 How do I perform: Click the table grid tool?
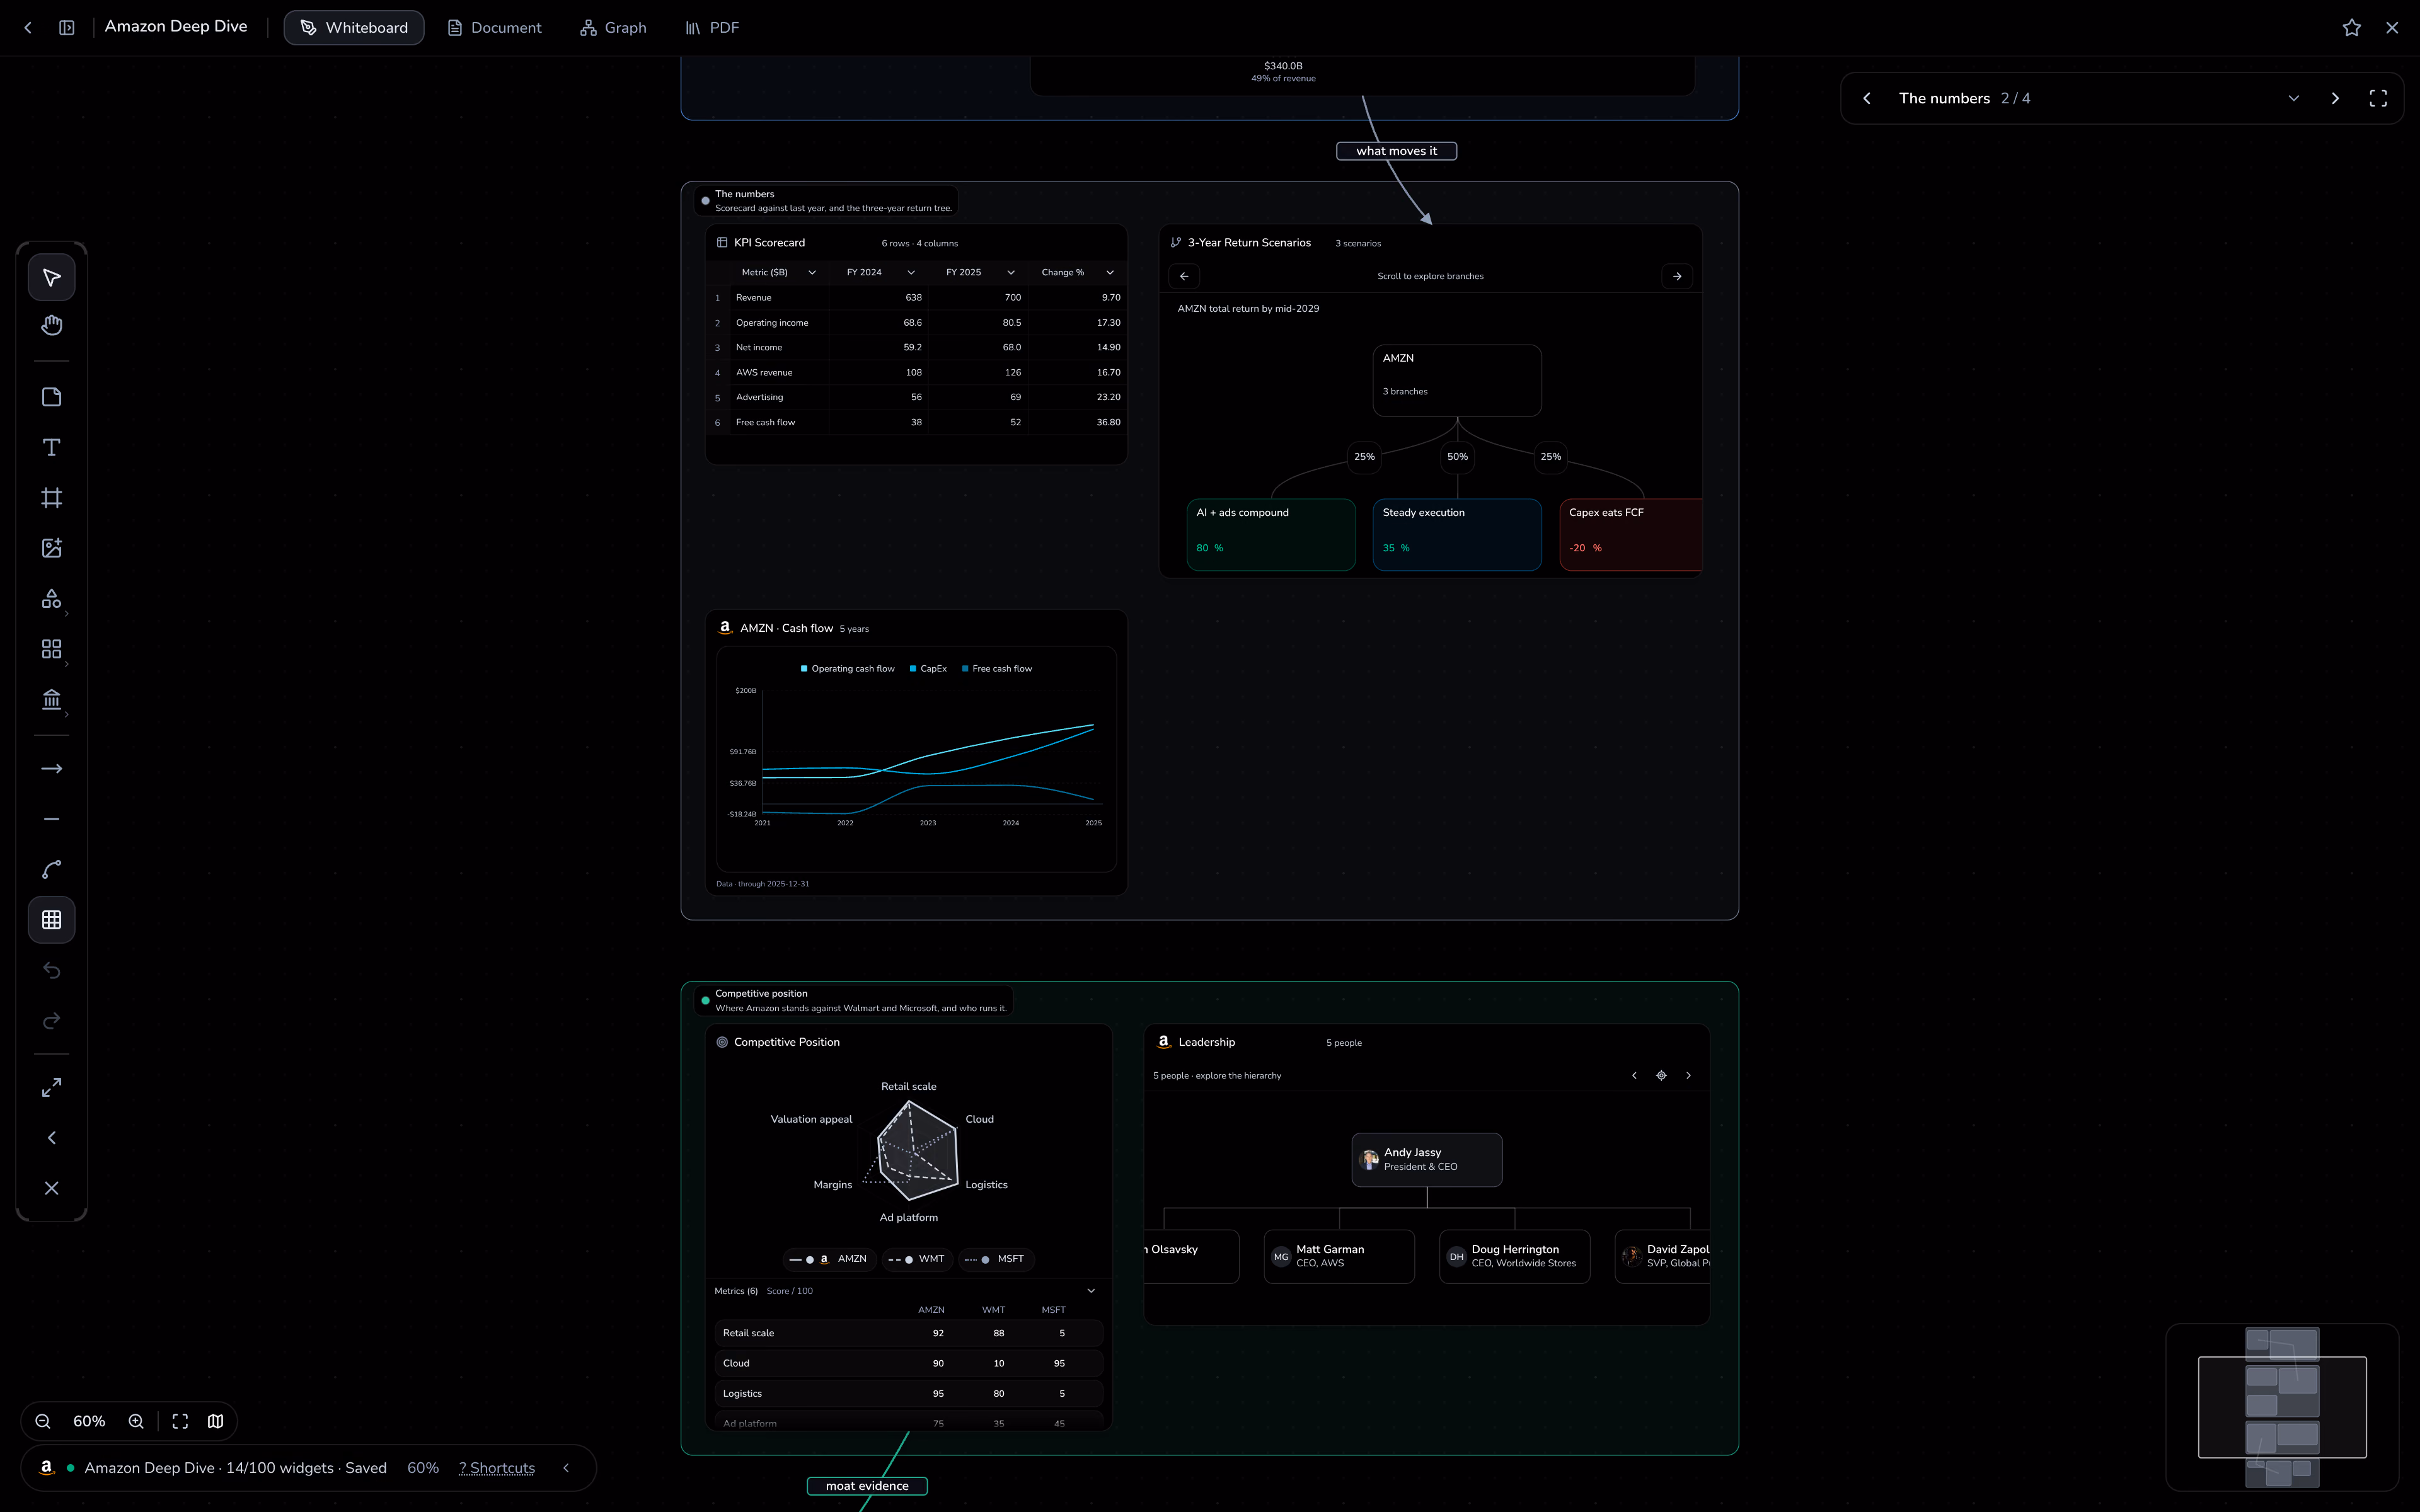pos(52,920)
